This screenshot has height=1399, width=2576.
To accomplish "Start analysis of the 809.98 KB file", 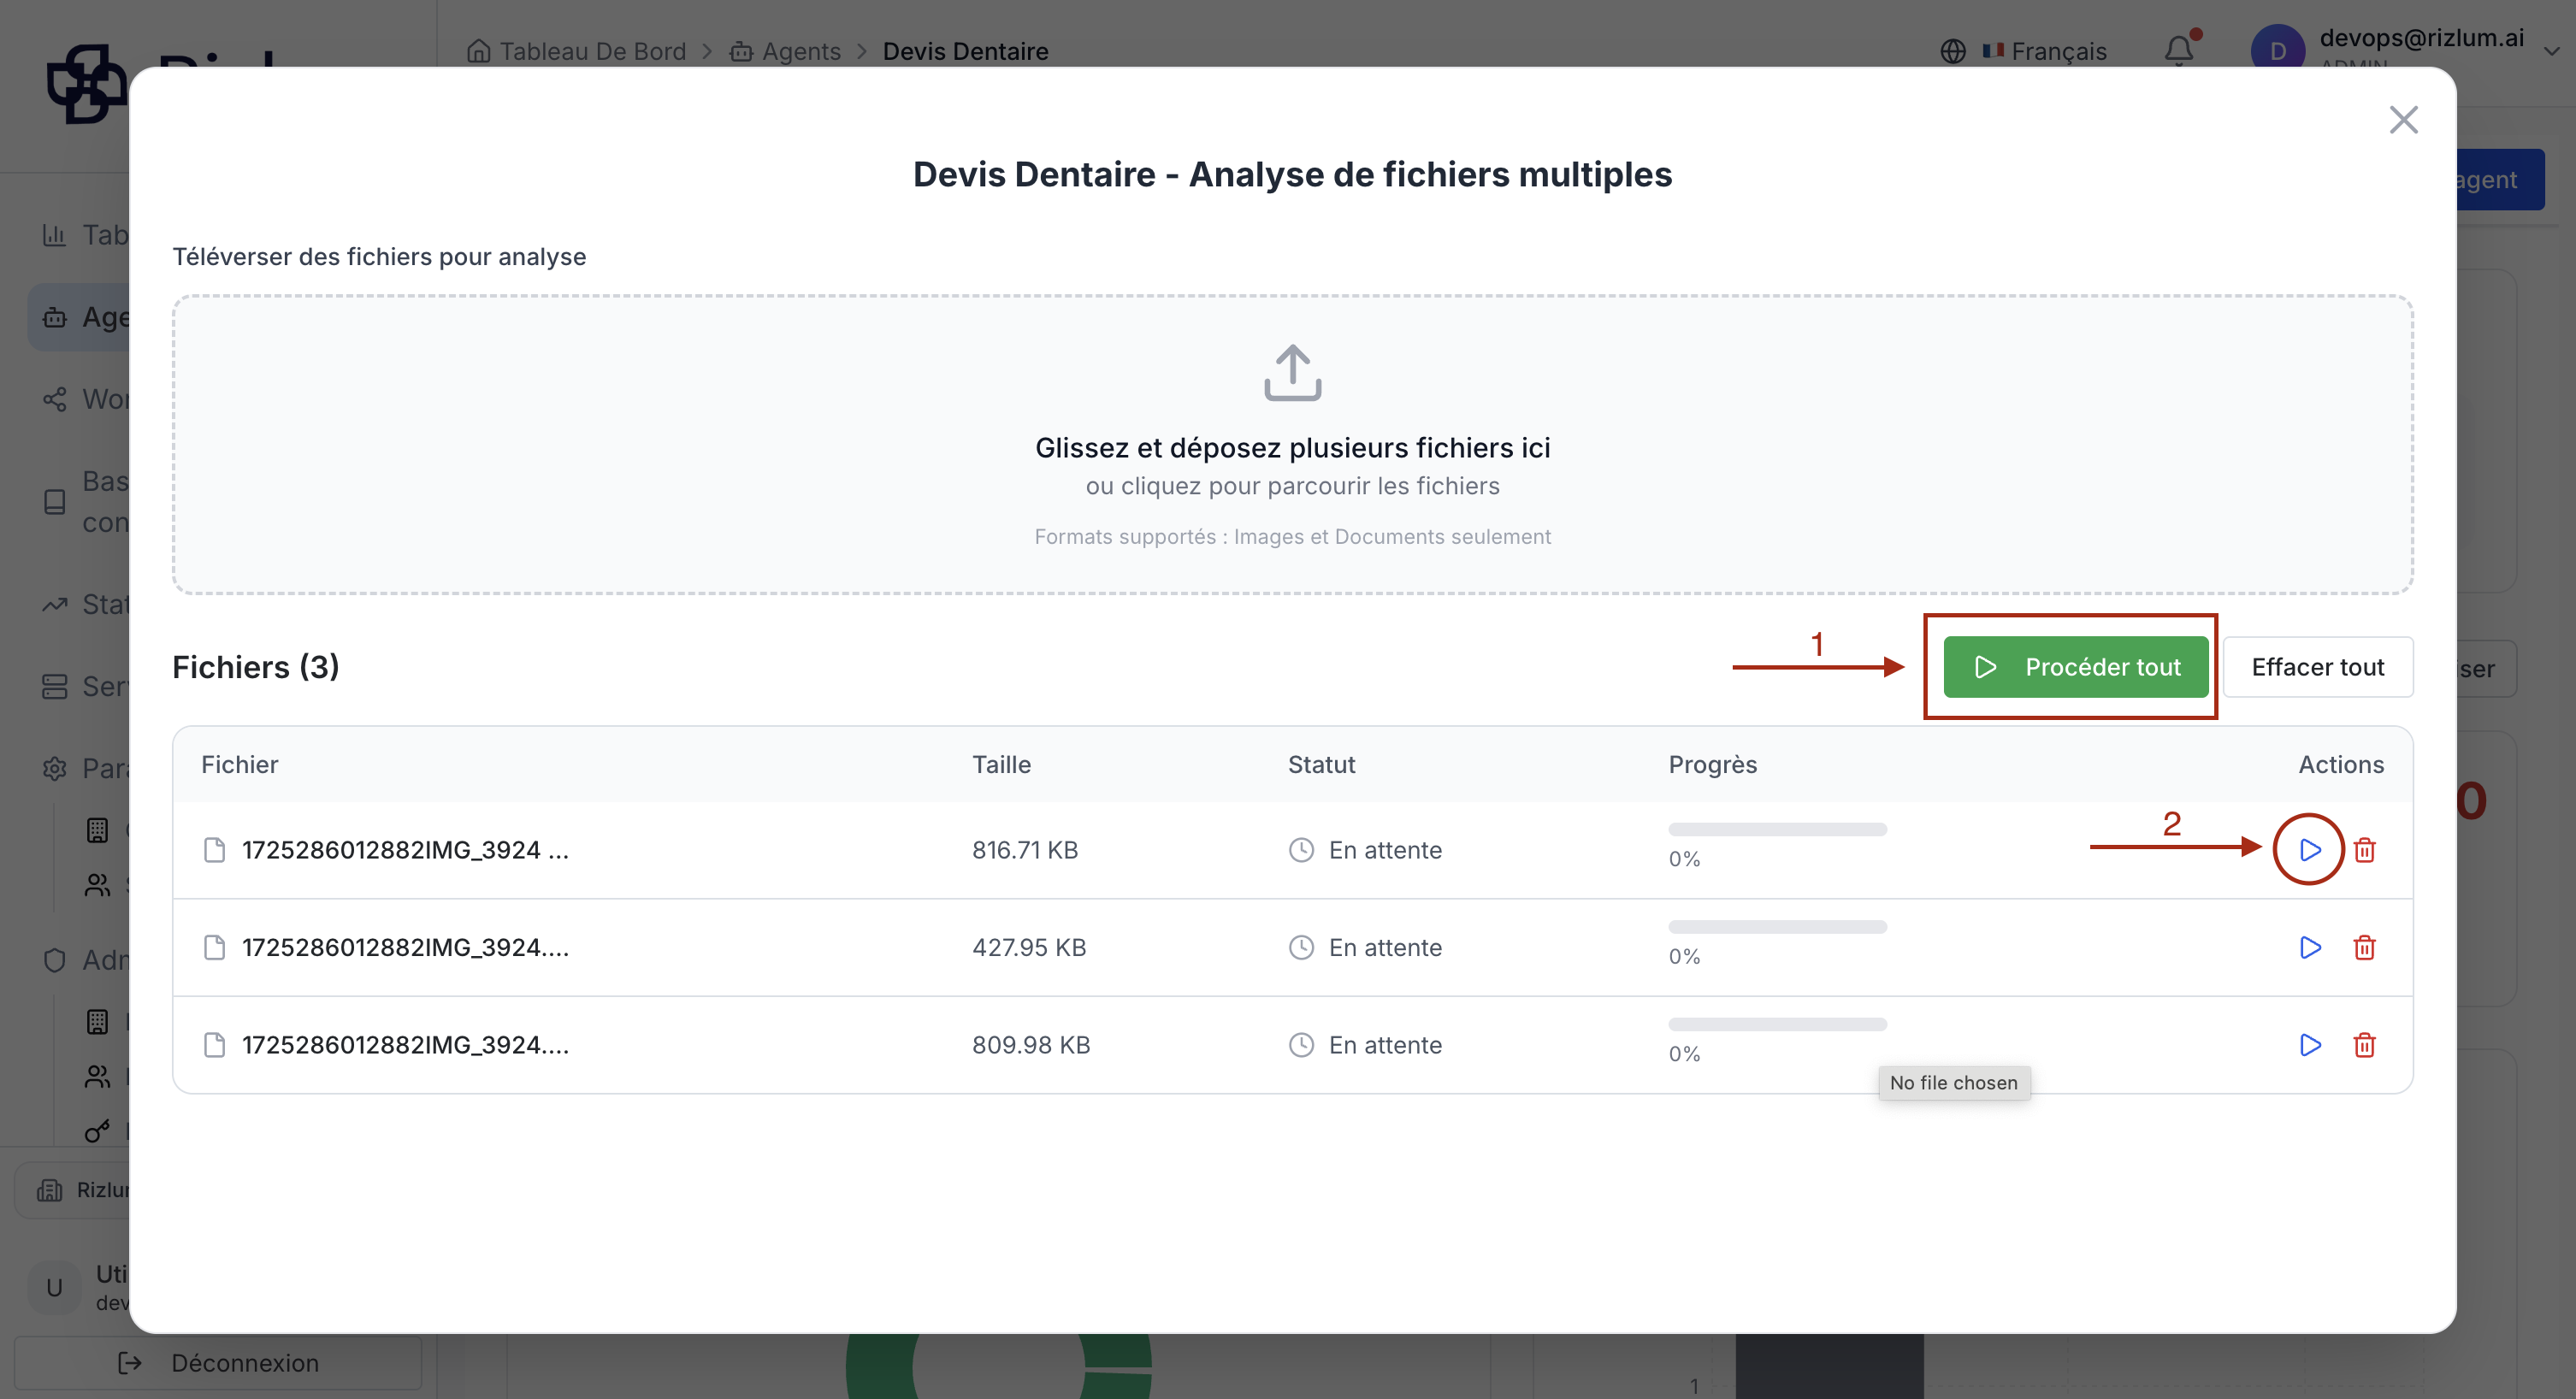I will click(x=2309, y=1045).
